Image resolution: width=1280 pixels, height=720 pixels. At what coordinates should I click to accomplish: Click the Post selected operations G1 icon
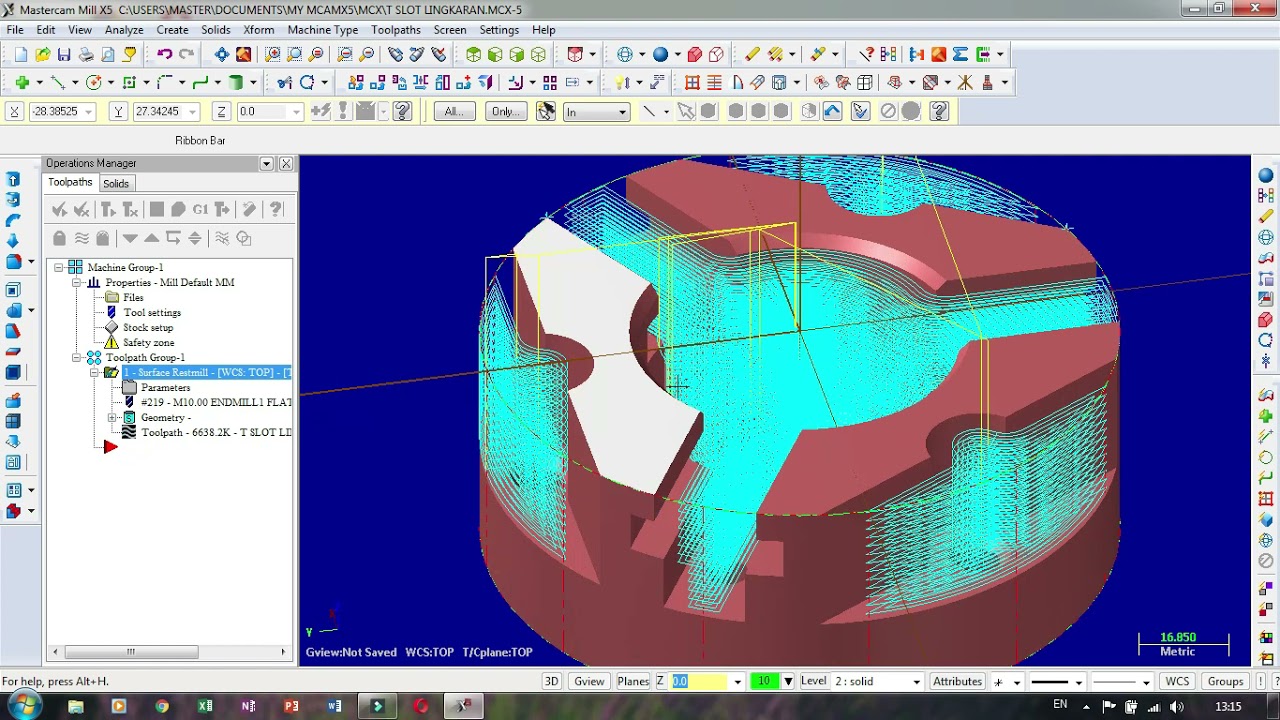tap(200, 209)
